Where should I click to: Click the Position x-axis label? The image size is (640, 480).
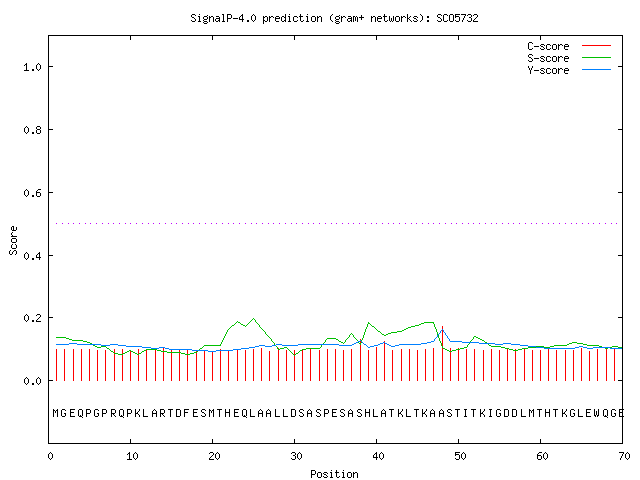(334, 474)
